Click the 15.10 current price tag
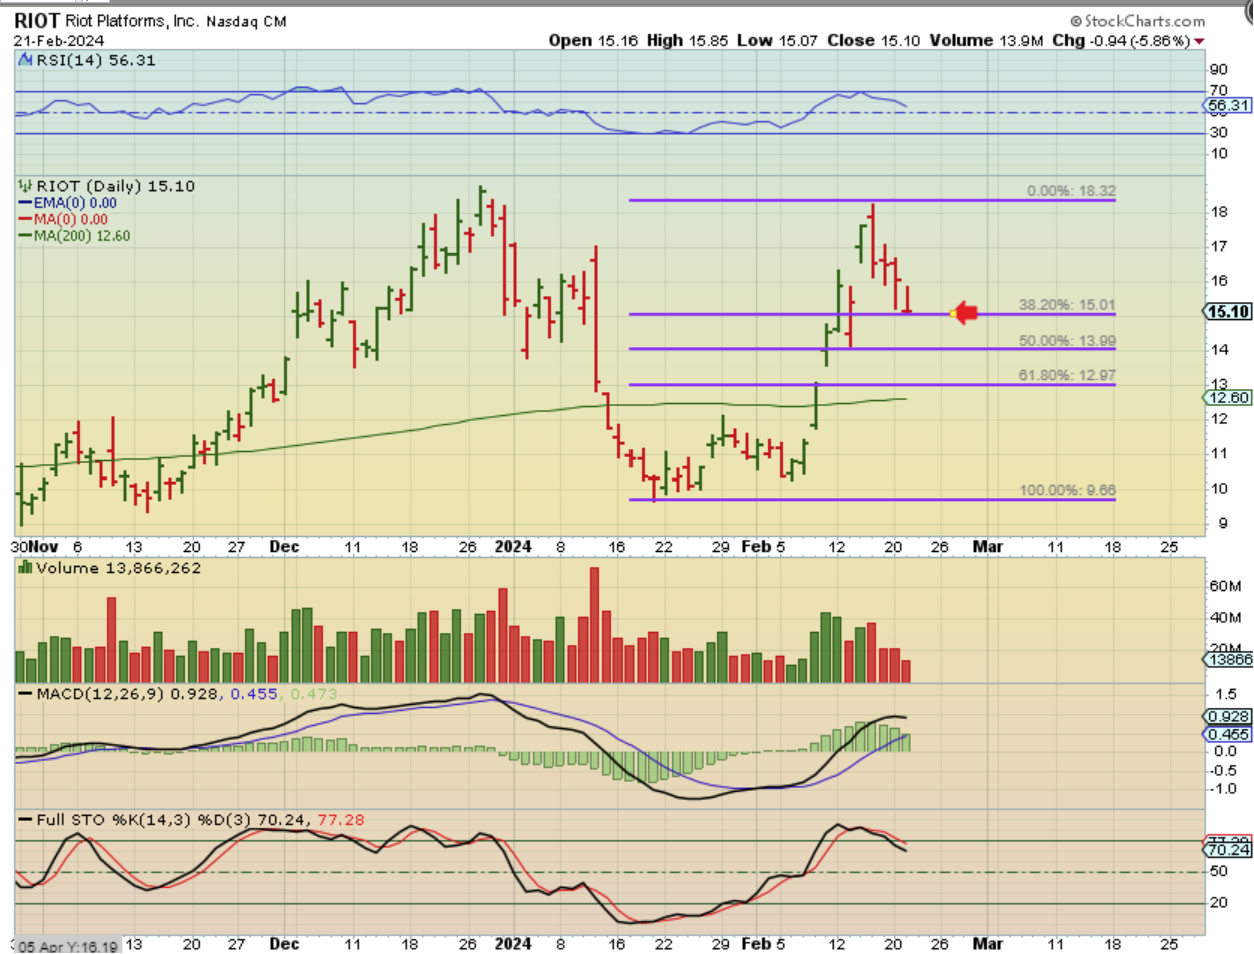 [1228, 312]
